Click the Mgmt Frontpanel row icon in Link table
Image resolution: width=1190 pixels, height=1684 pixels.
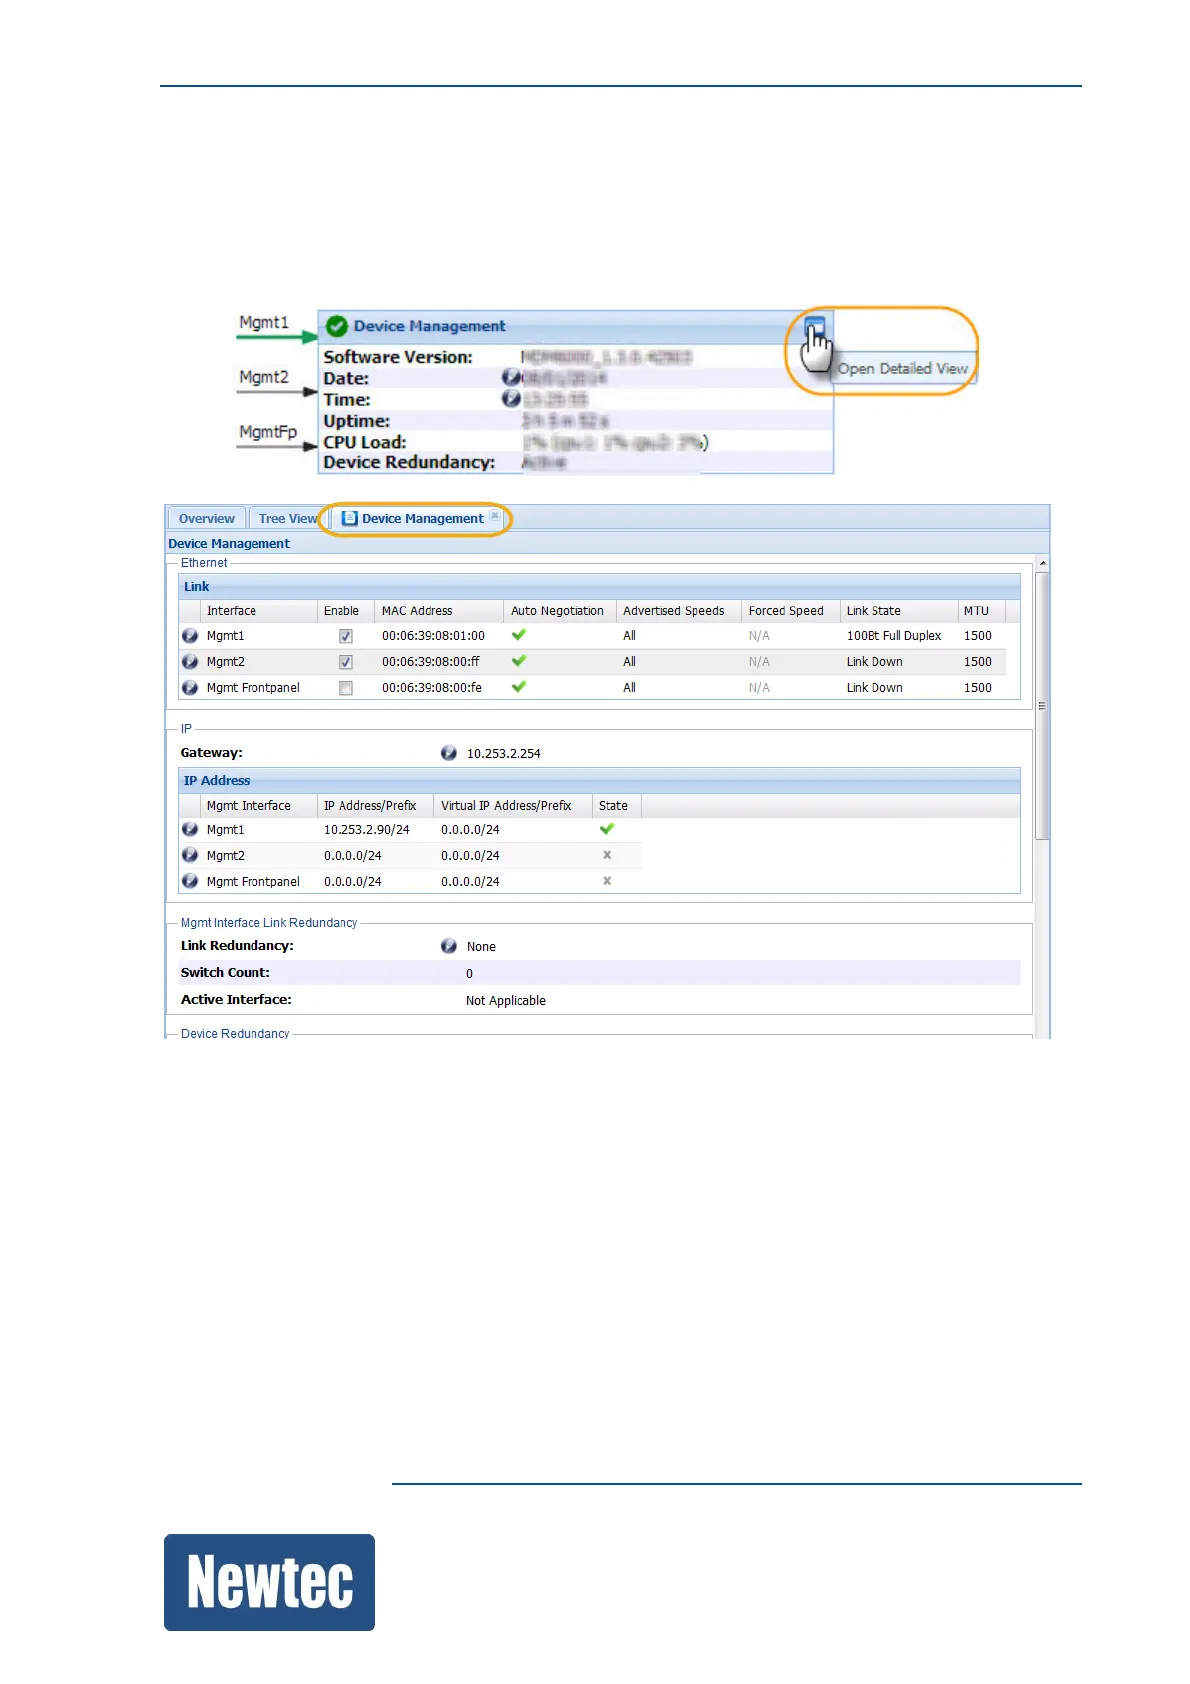click(190, 688)
